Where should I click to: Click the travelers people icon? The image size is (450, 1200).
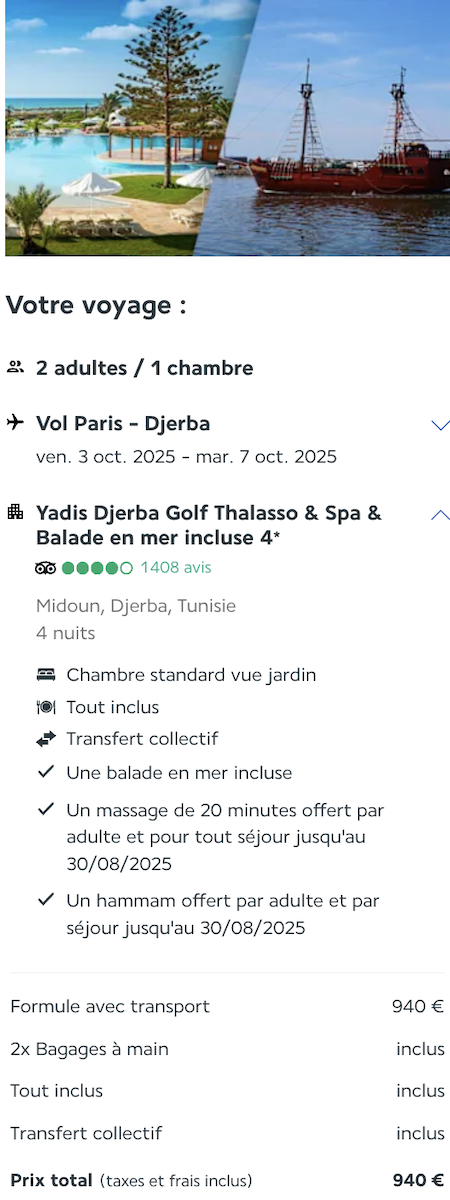[15, 367]
